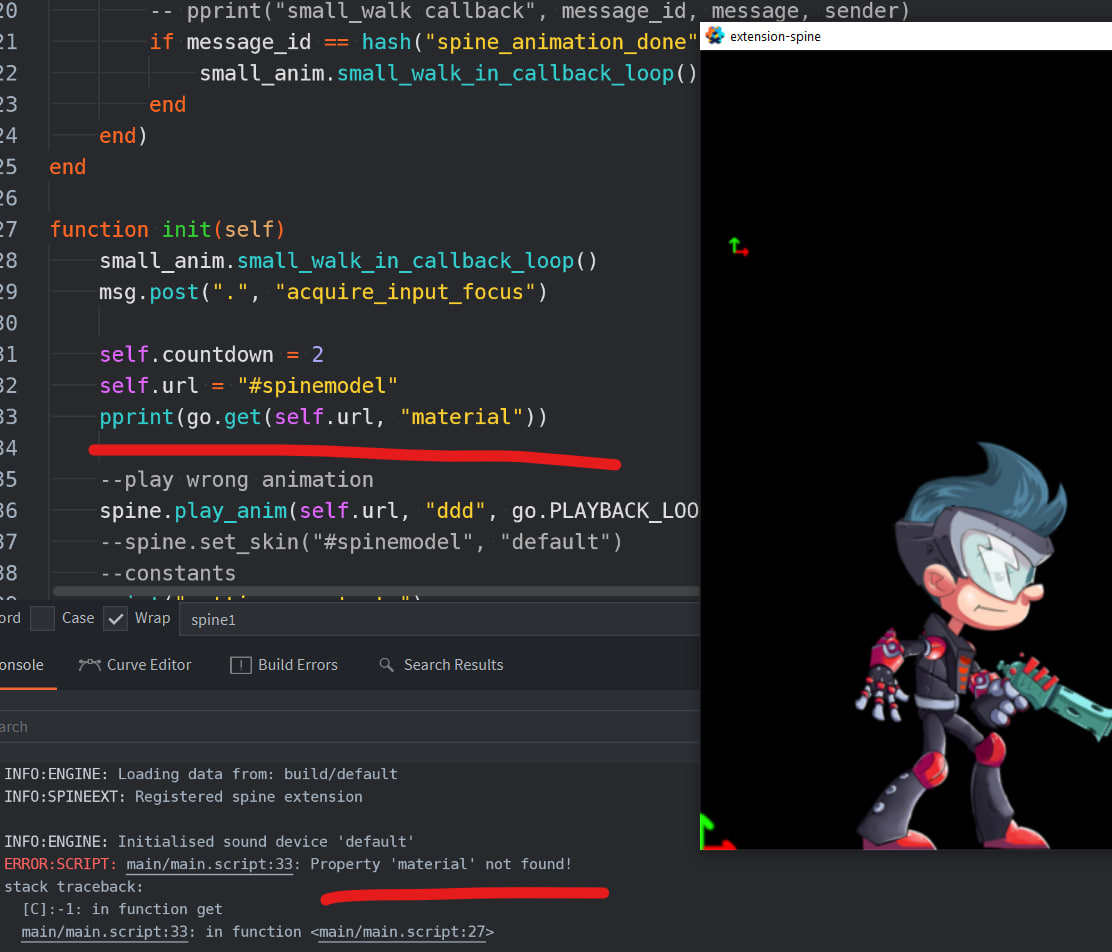Click 'Loading data from: build/default' line

tap(201, 774)
